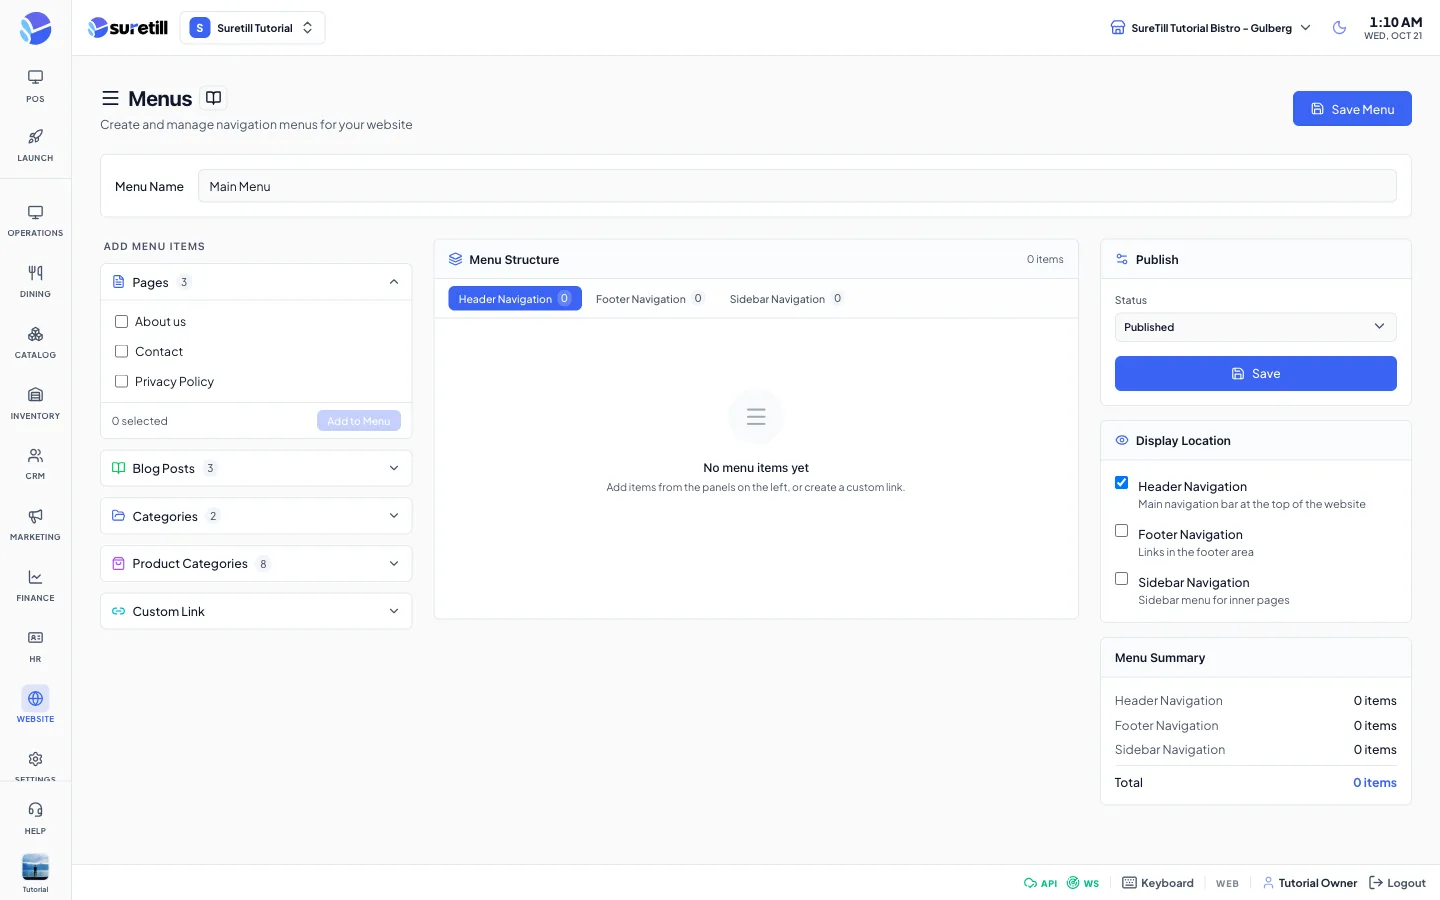1440x900 pixels.
Task: Switch to the Sidebar Navigation tab
Action: coord(786,298)
